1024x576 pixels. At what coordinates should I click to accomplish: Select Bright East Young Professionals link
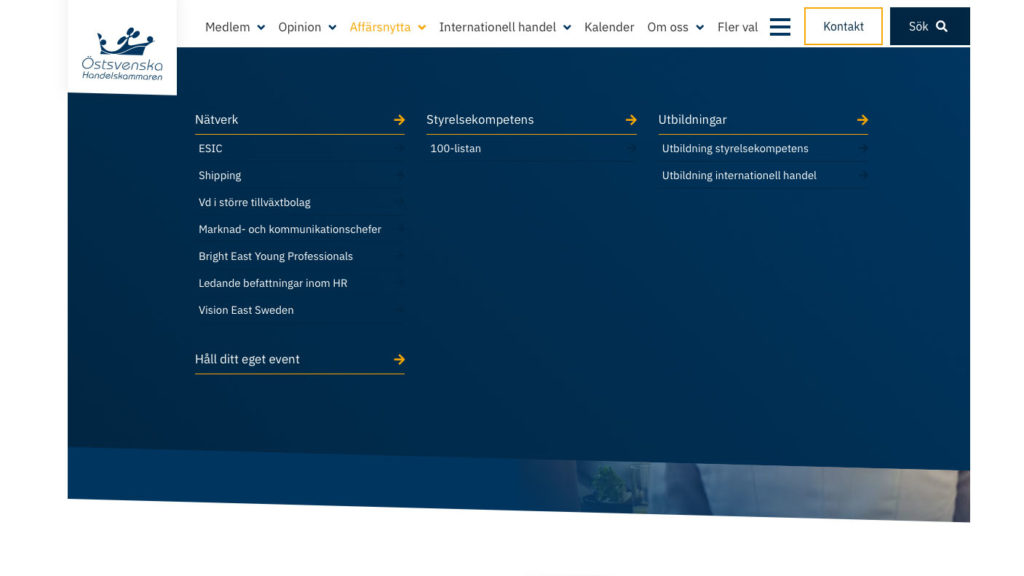276,257
